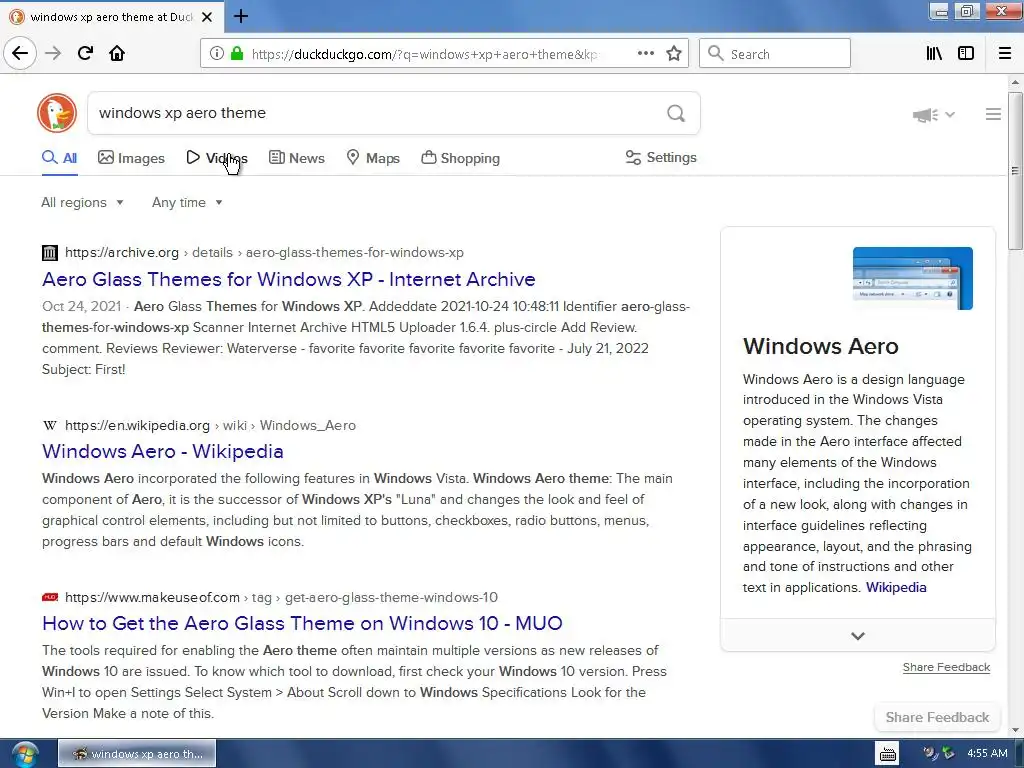Switch to the Maps tab

point(373,158)
